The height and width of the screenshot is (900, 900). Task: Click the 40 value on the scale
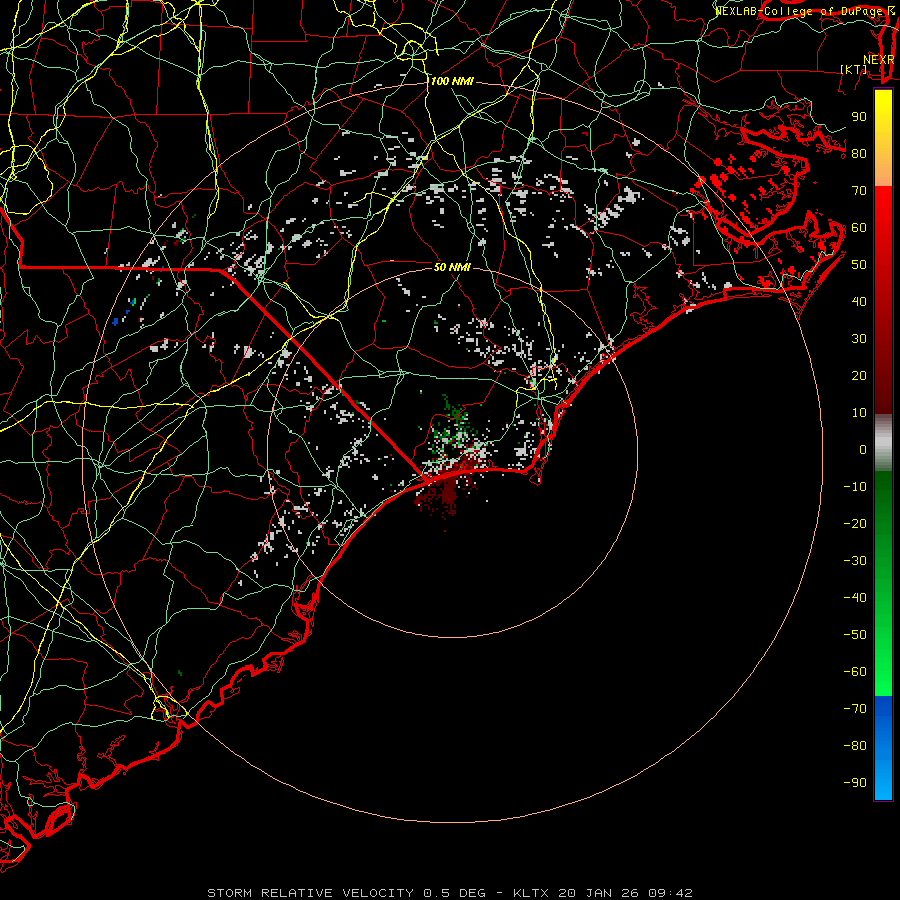click(x=859, y=302)
